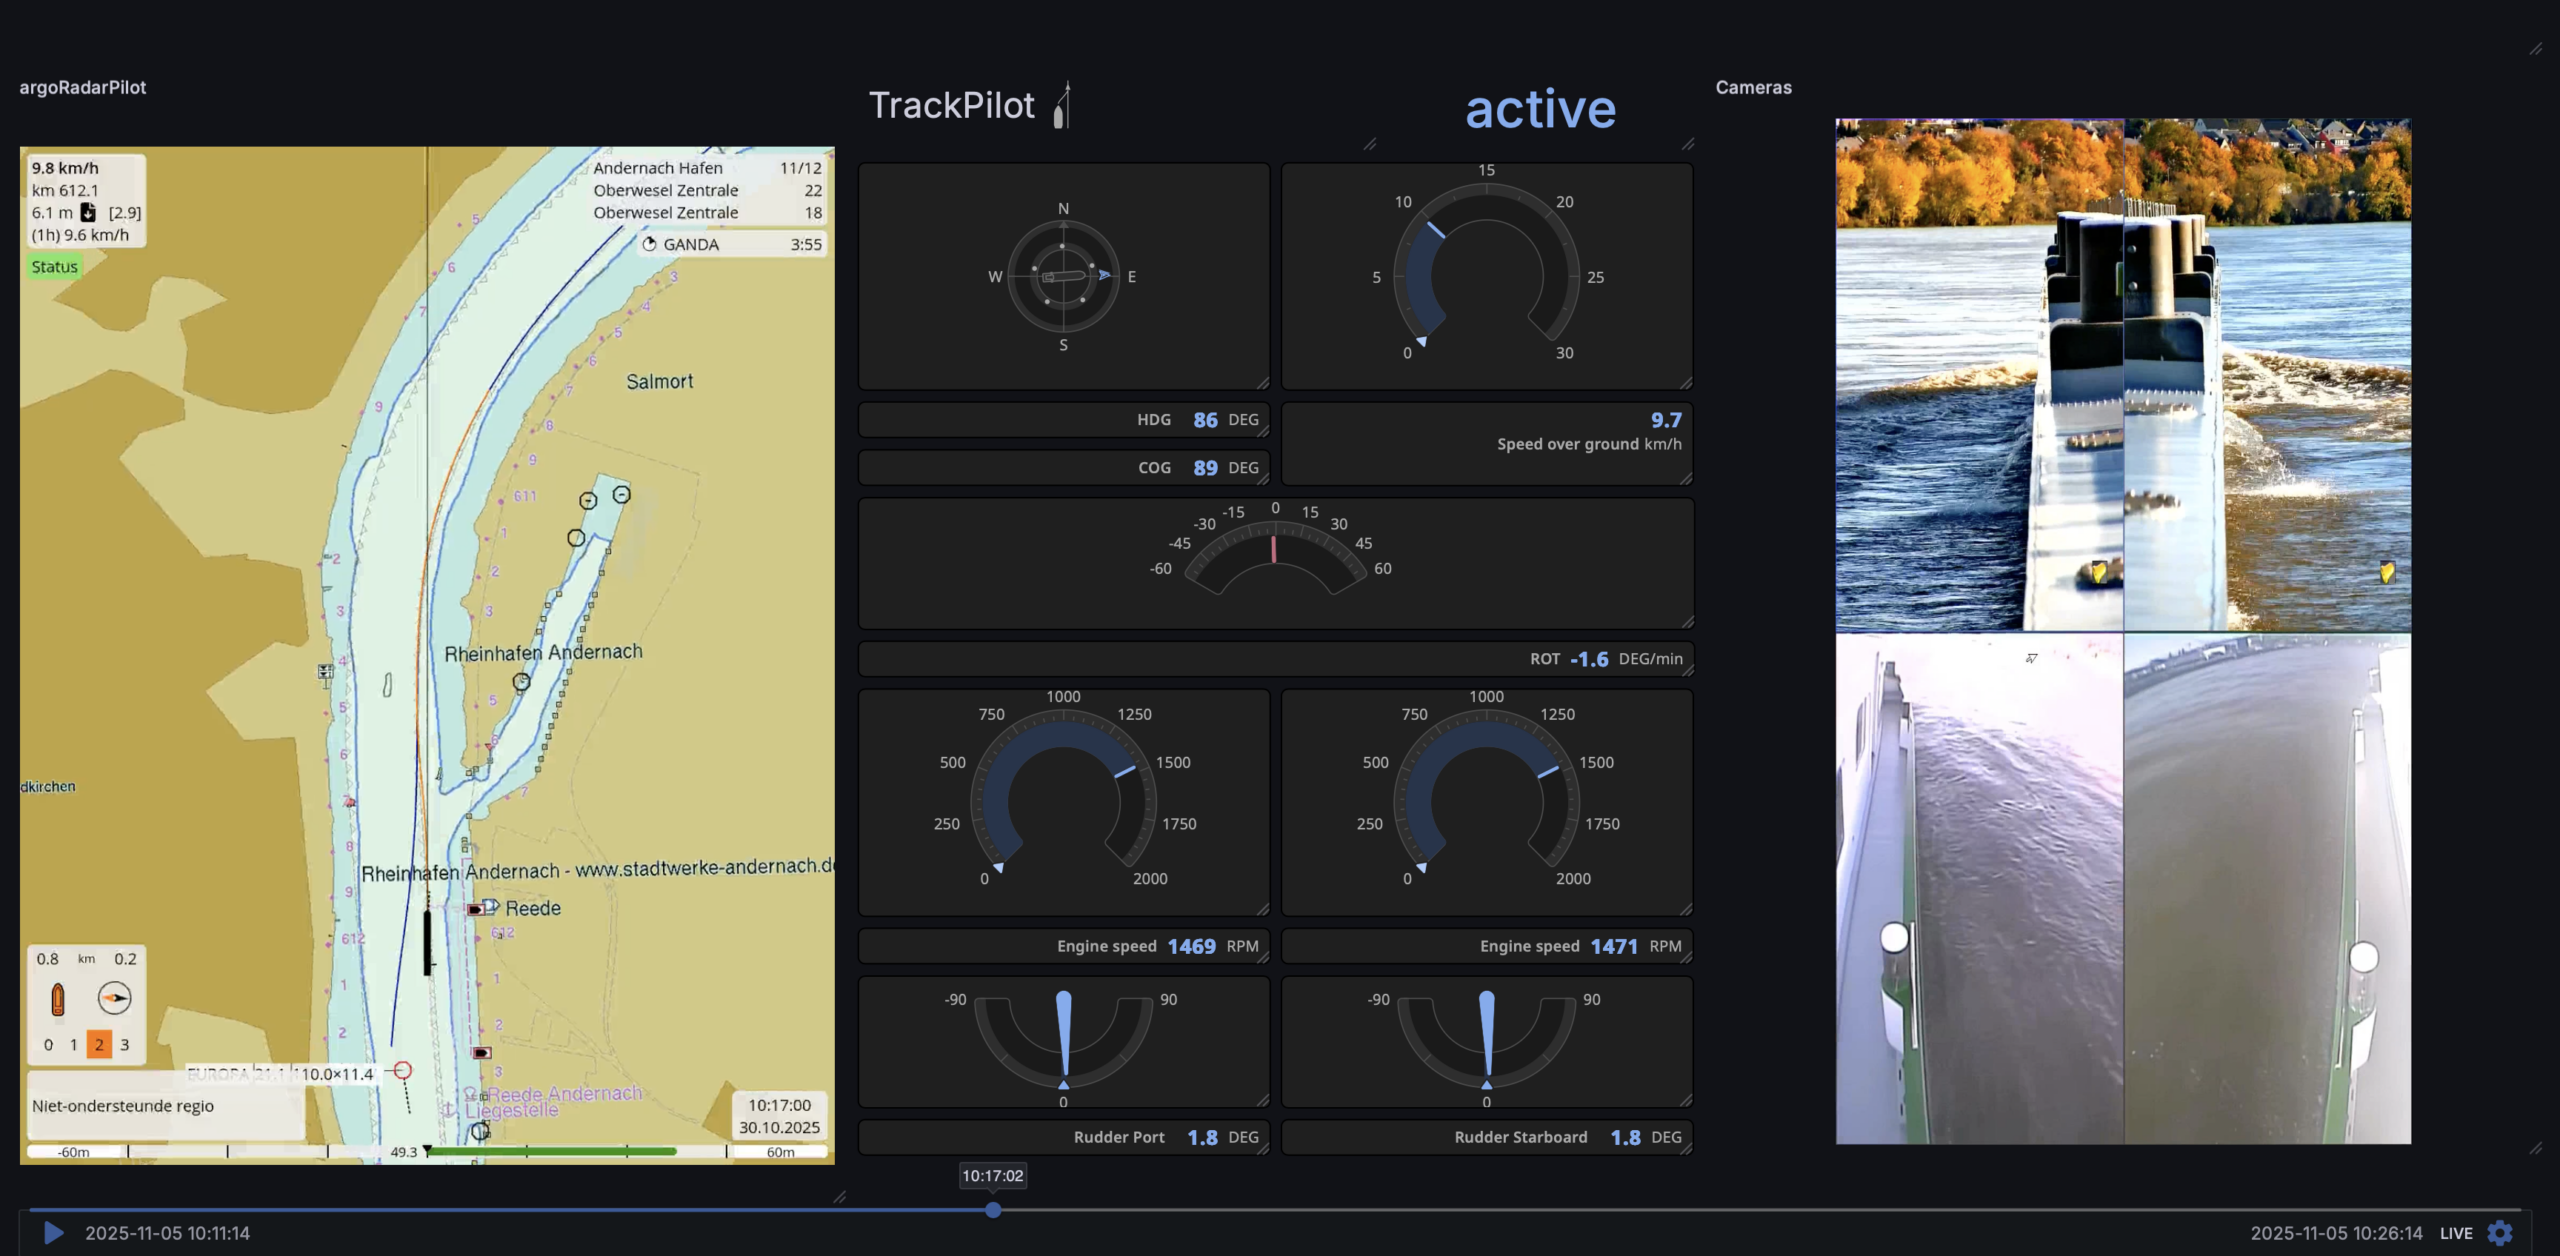Screen dimensions: 2560x1256
Task: Open settings gear beside LIVE
Action: point(2500,1233)
